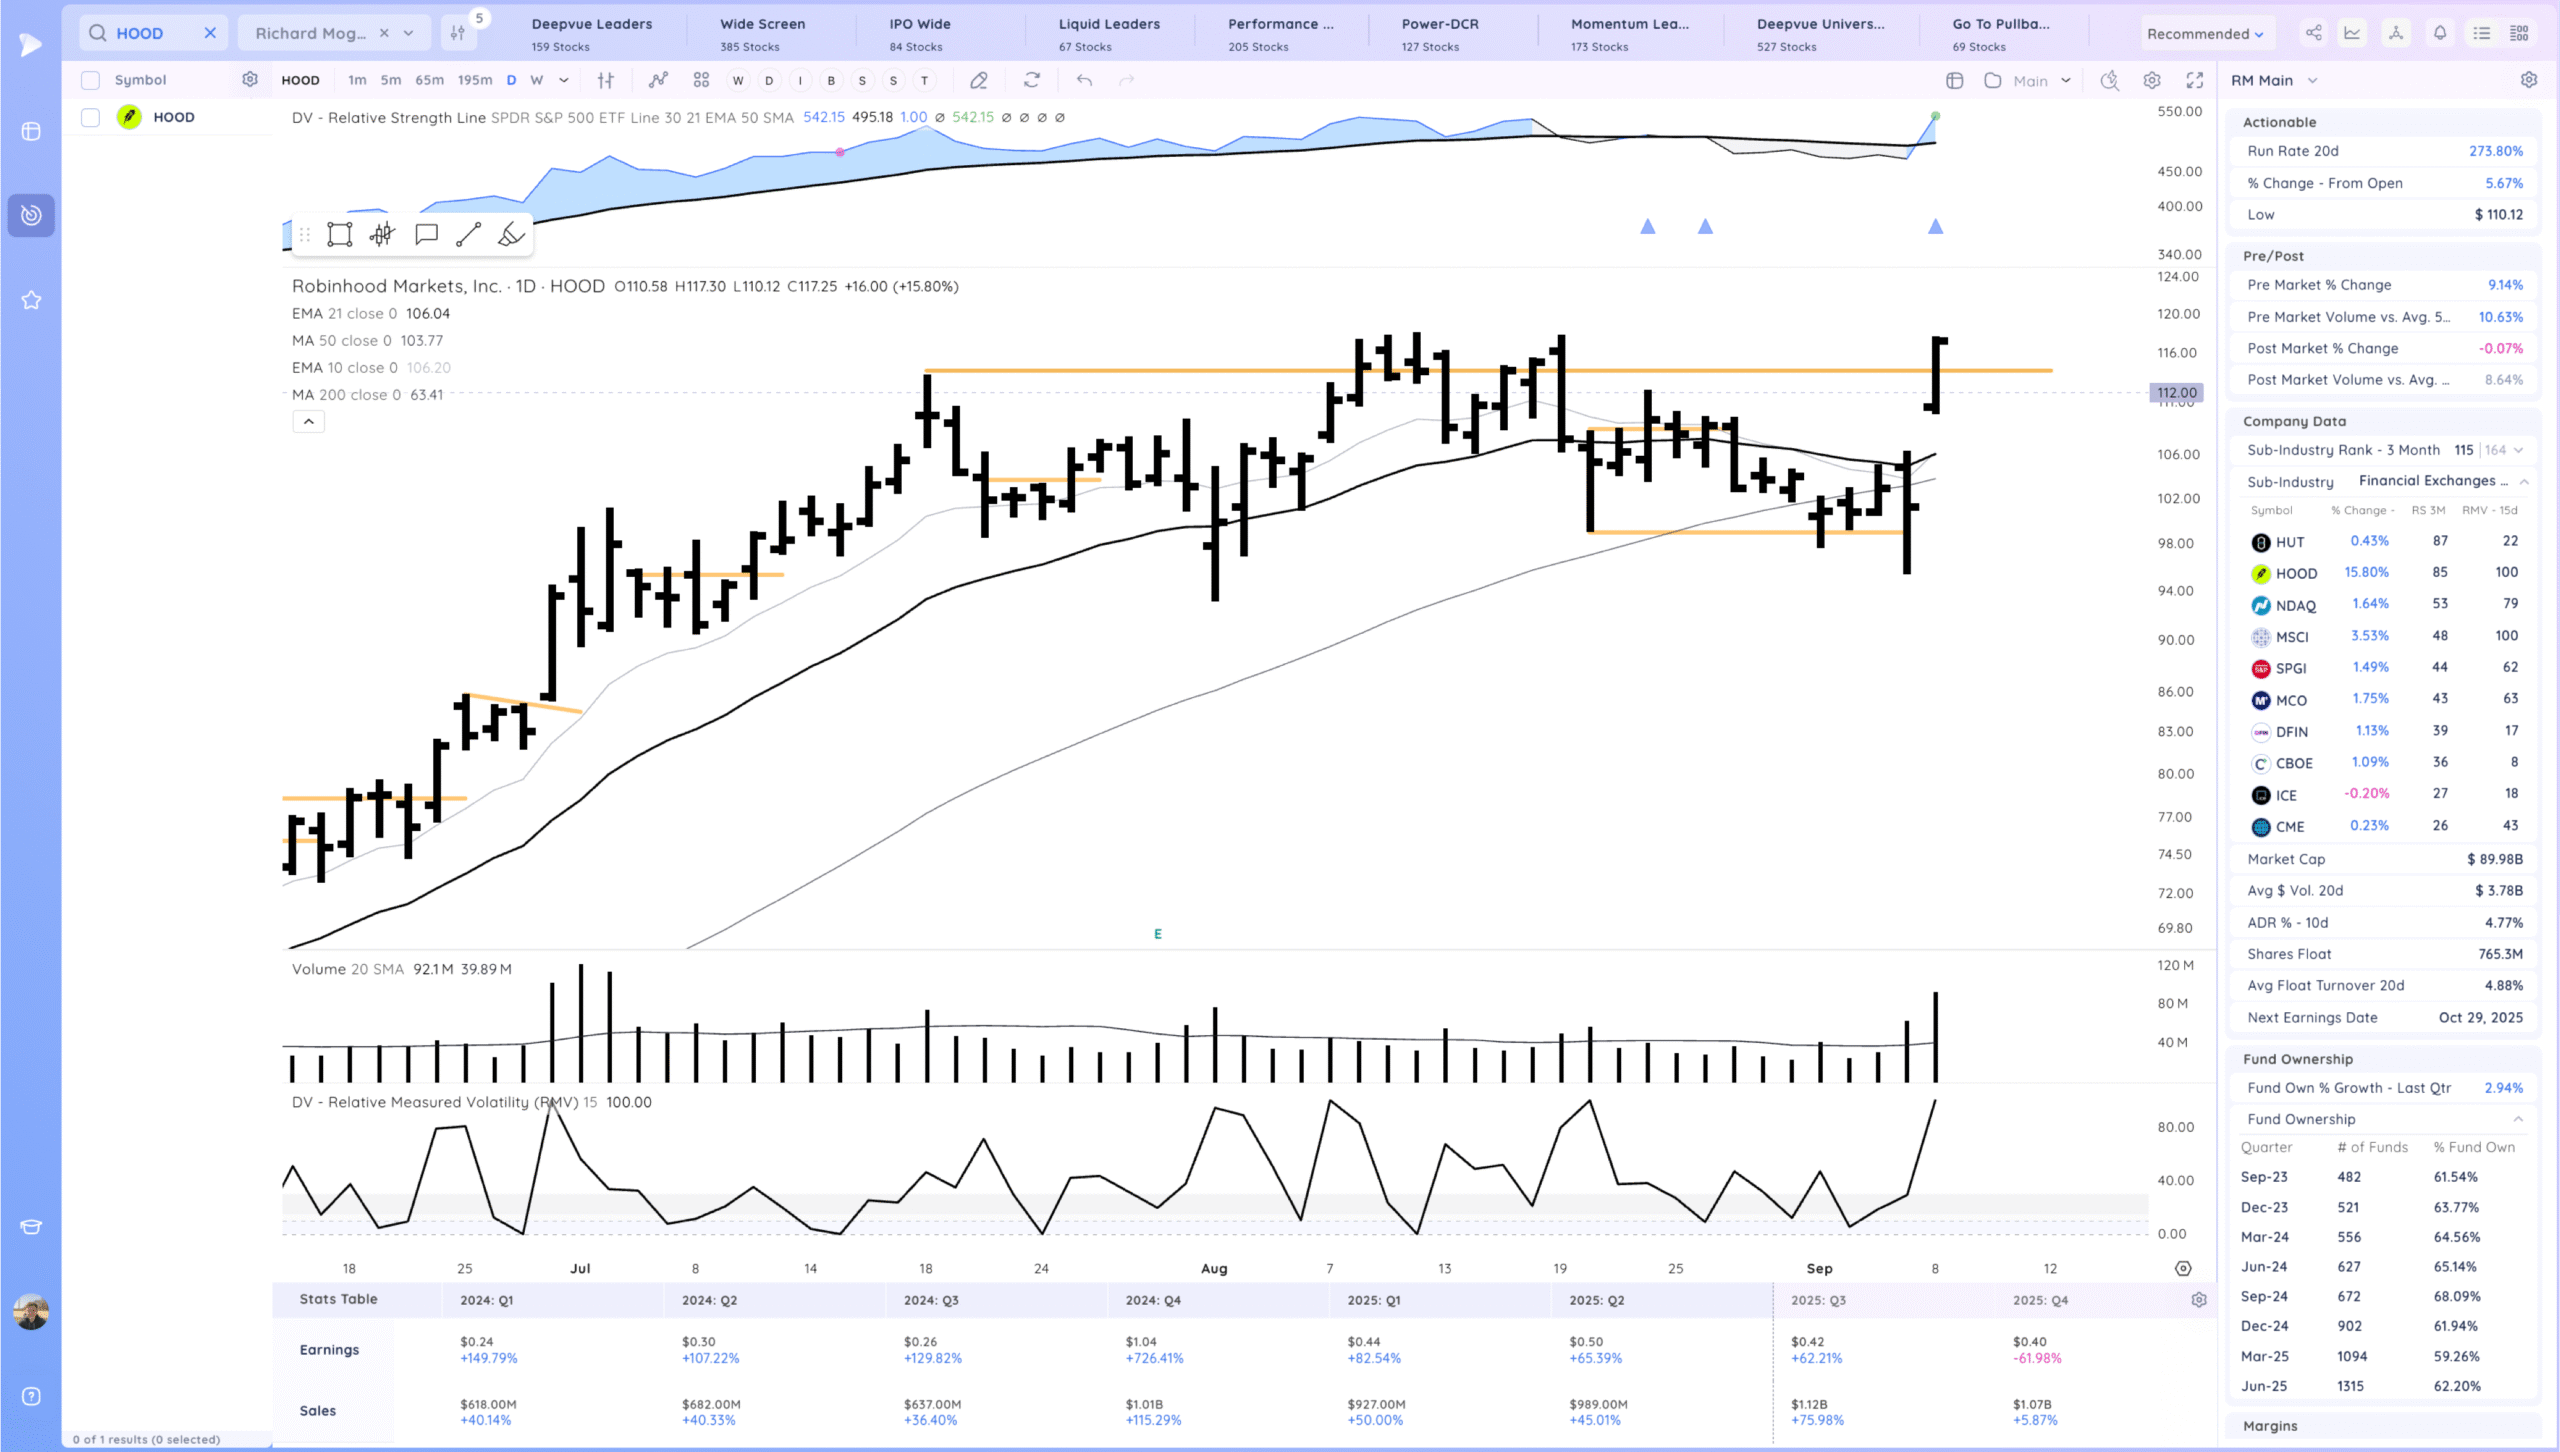Open the Deepvue Leaders screen tab
The width and height of the screenshot is (2560, 1452).
(592, 34)
